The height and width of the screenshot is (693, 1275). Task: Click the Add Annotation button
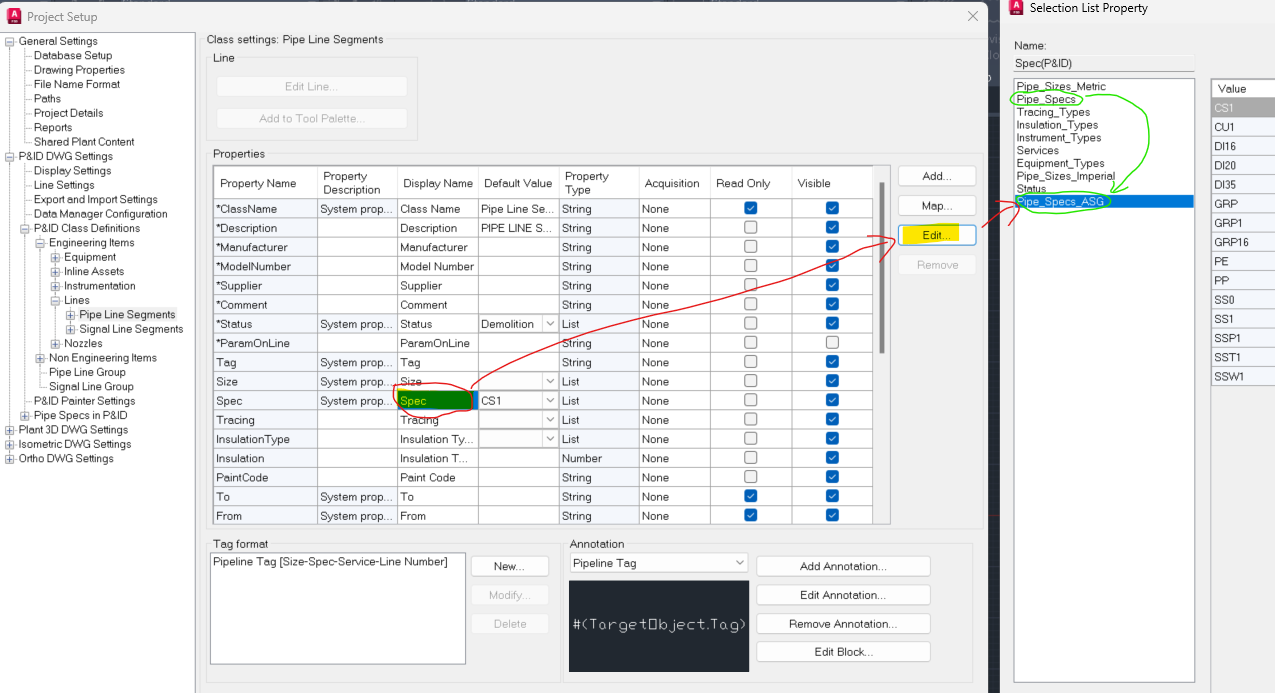coord(842,566)
